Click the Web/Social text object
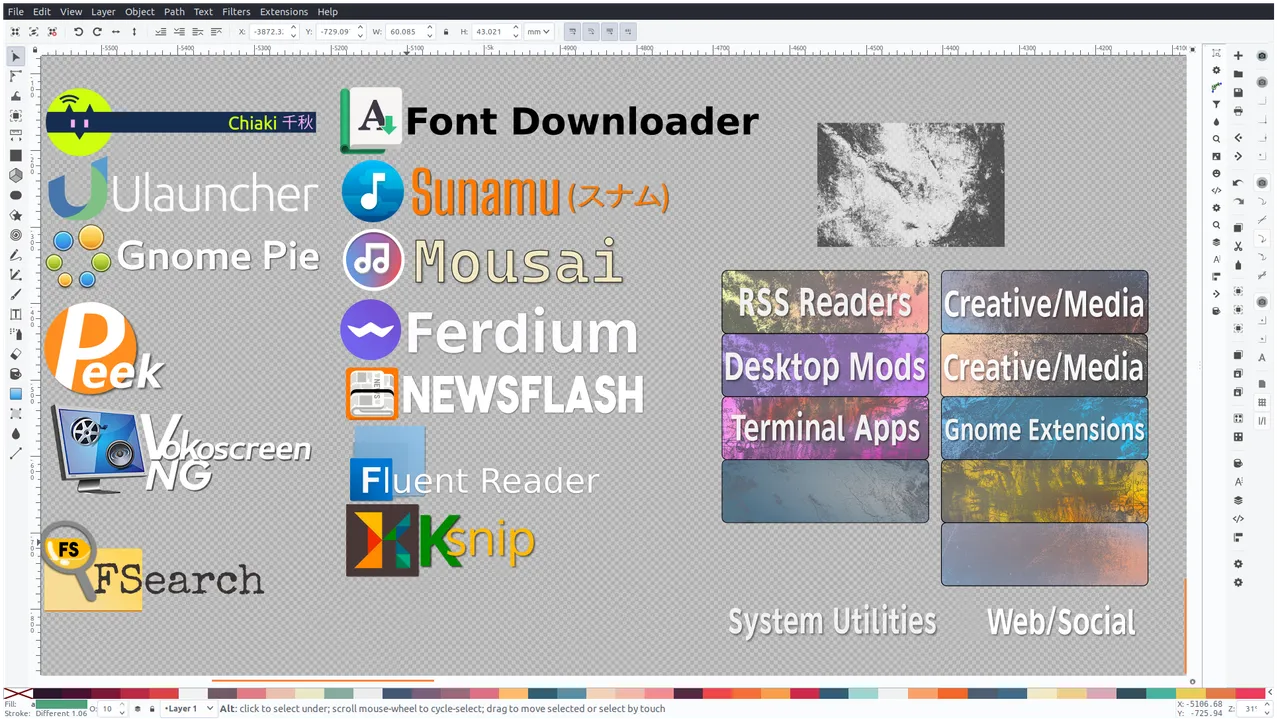1280x724 pixels. 1061,622
